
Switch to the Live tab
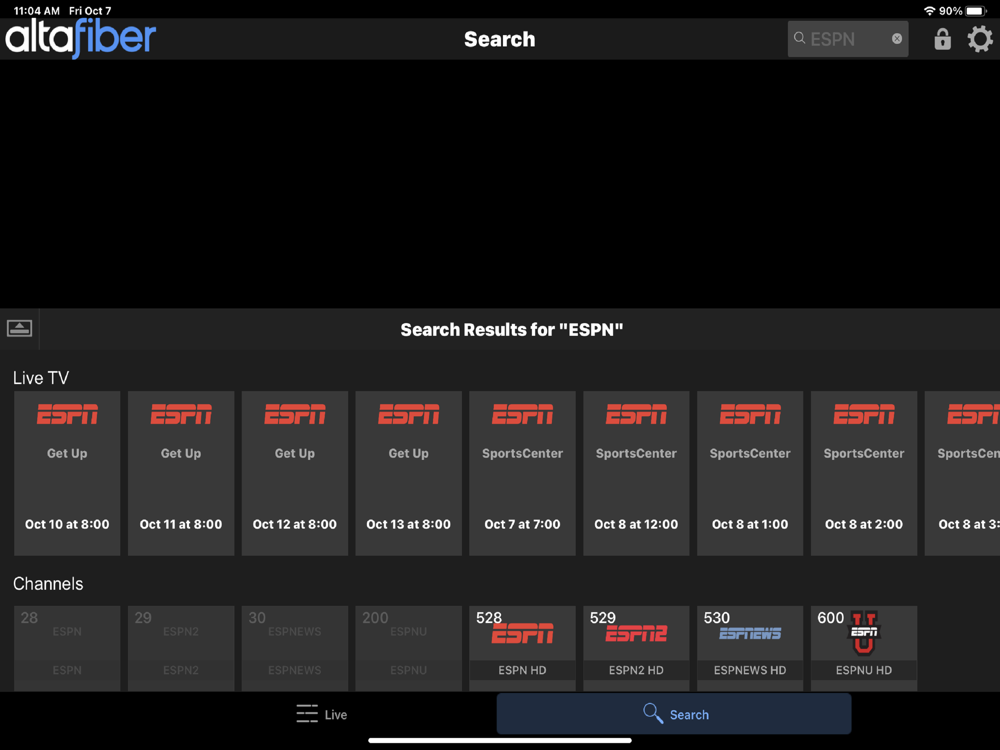click(321, 714)
